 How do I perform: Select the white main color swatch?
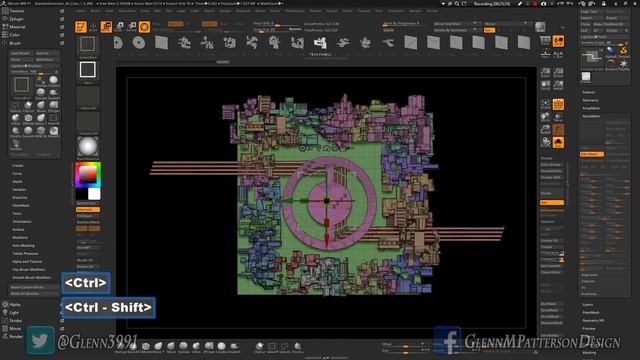94,194
